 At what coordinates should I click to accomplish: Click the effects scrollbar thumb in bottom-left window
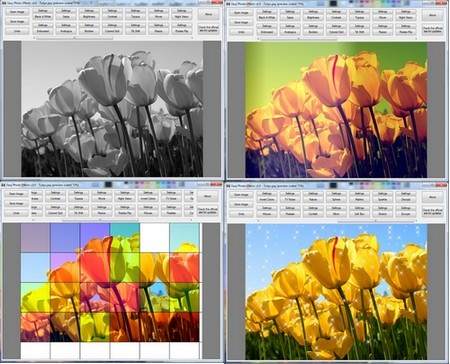(100, 220)
